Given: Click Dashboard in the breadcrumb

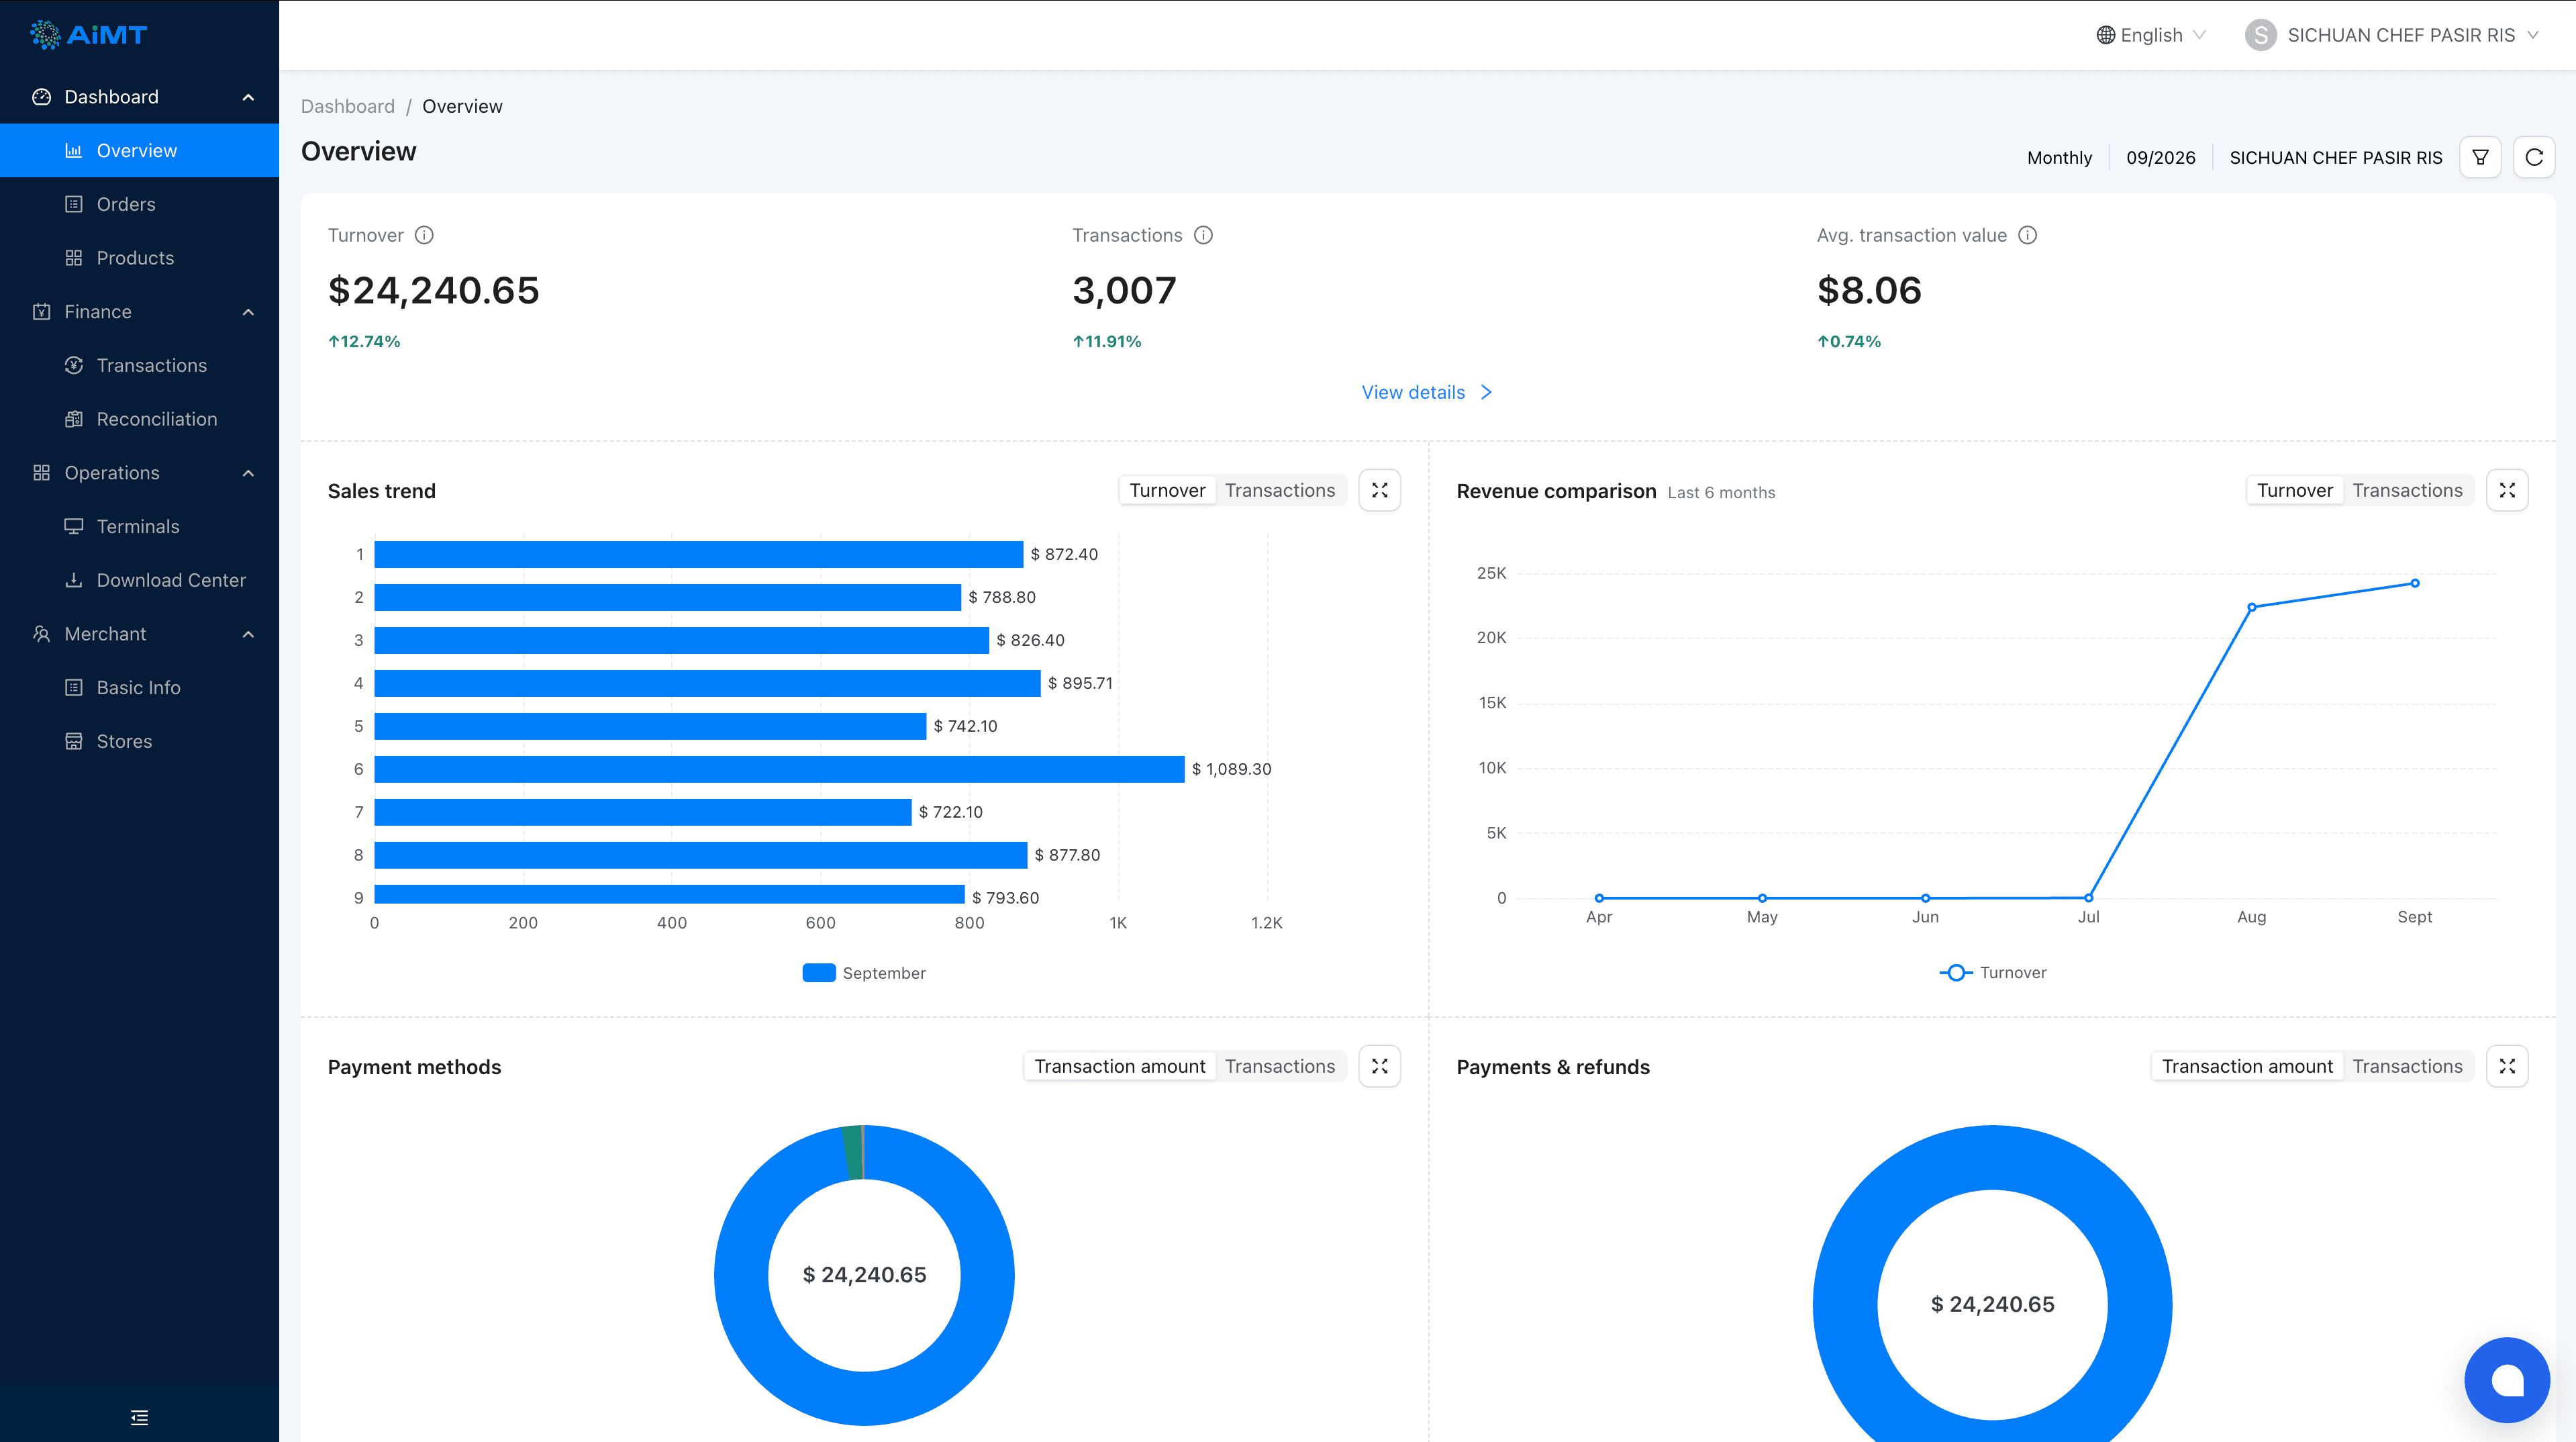Looking at the screenshot, I should click(348, 106).
